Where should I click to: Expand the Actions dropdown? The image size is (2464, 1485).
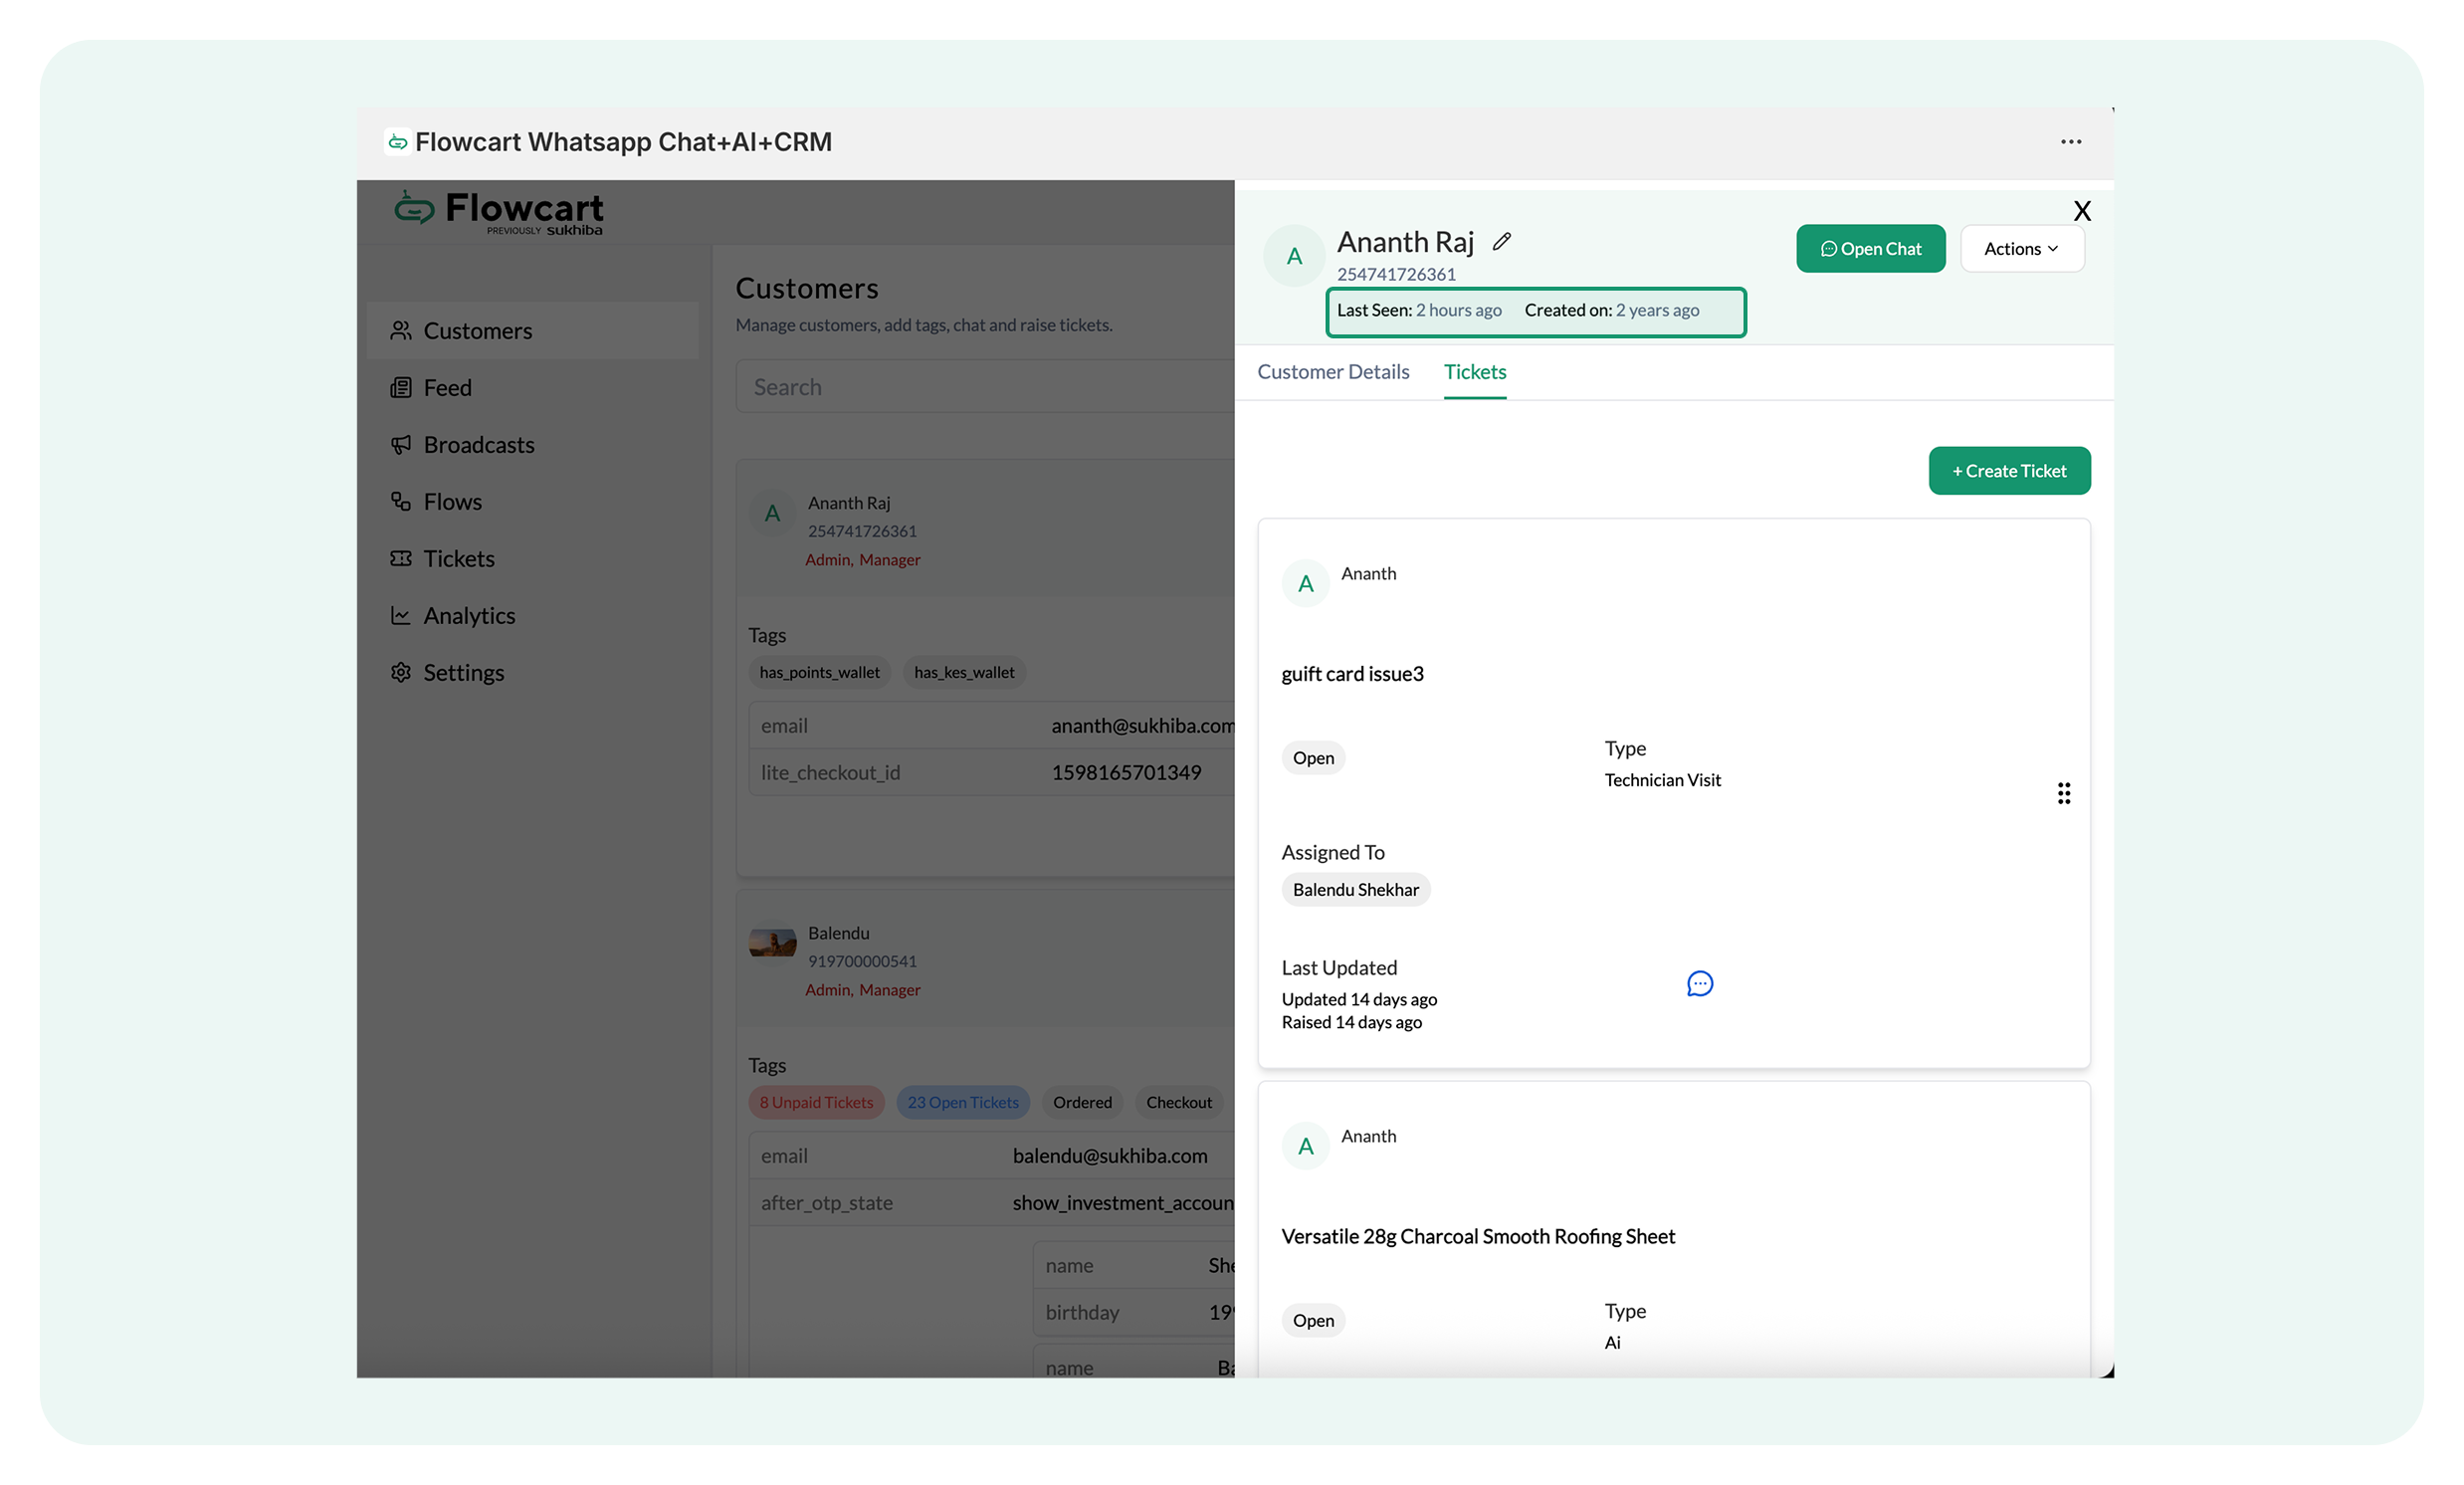[x=2021, y=249]
